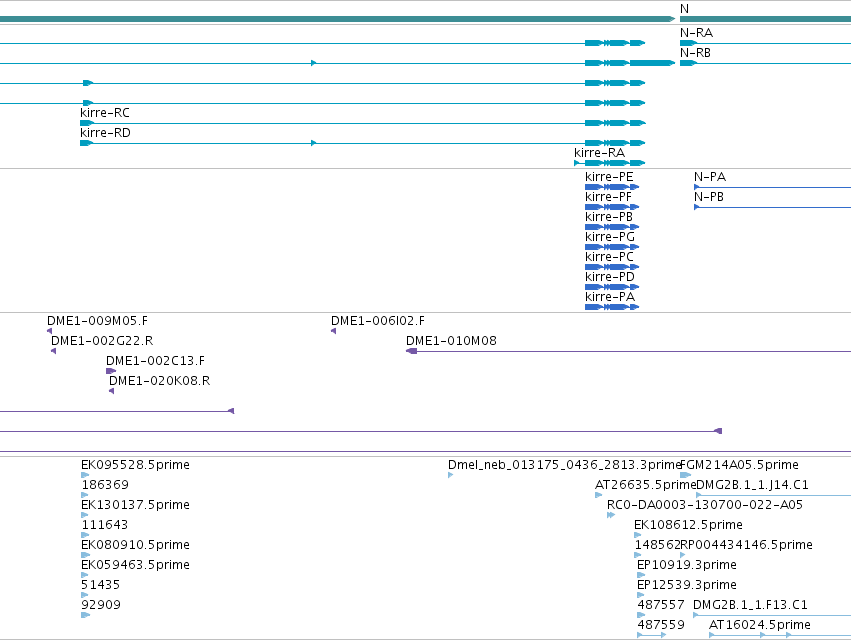The image size is (851, 640).
Task: Click the N-RA transcript start exon
Action: click(688, 43)
